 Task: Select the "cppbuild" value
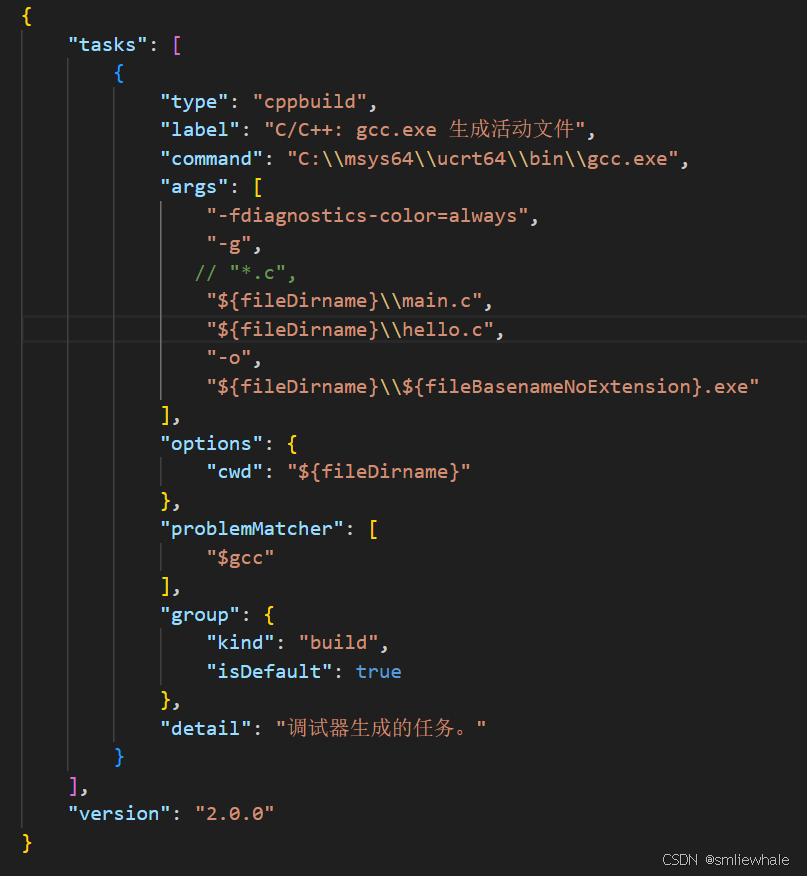click(x=310, y=102)
